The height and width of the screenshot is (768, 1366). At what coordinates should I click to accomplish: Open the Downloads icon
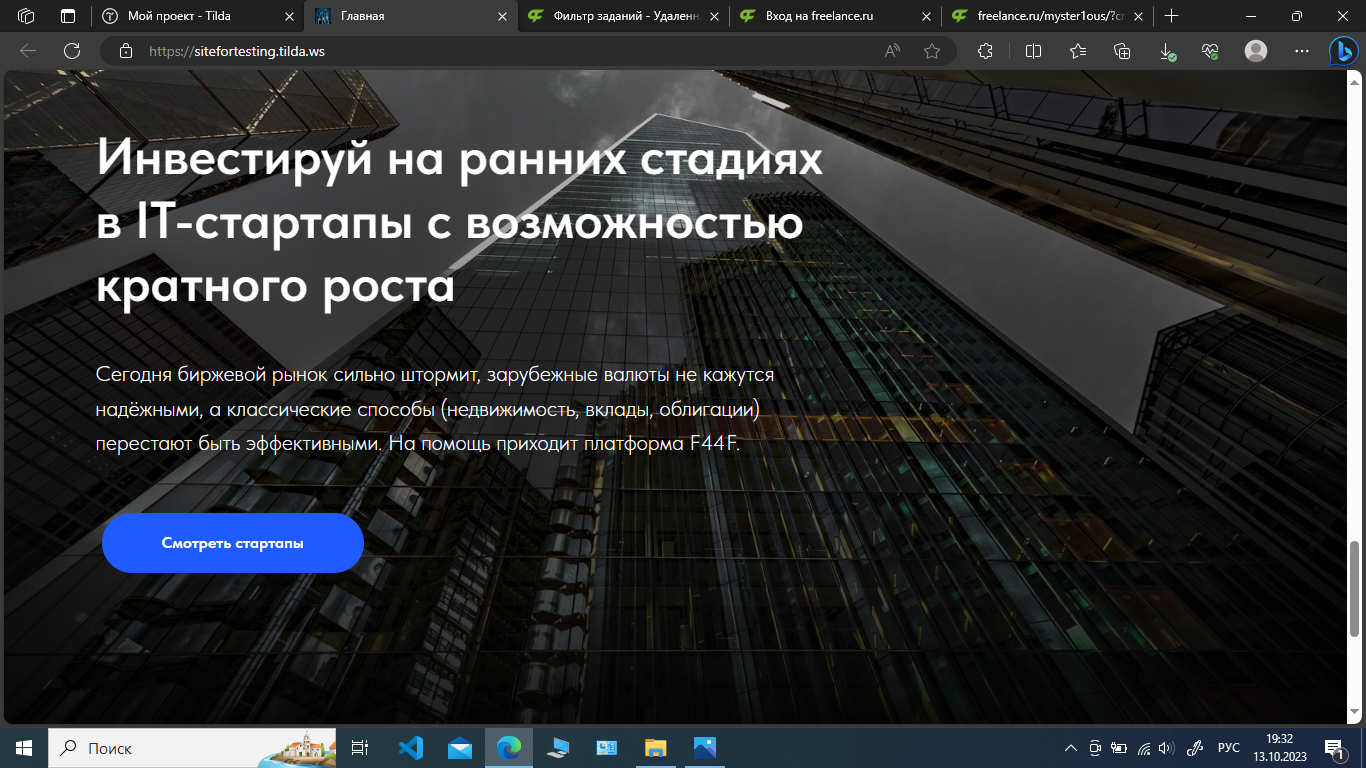tap(1167, 51)
